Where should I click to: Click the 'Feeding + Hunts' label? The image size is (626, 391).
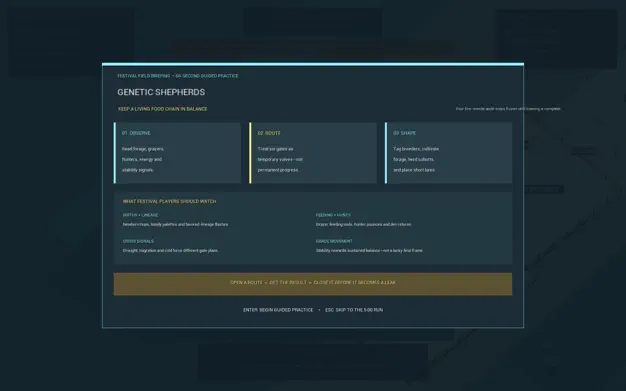333,215
